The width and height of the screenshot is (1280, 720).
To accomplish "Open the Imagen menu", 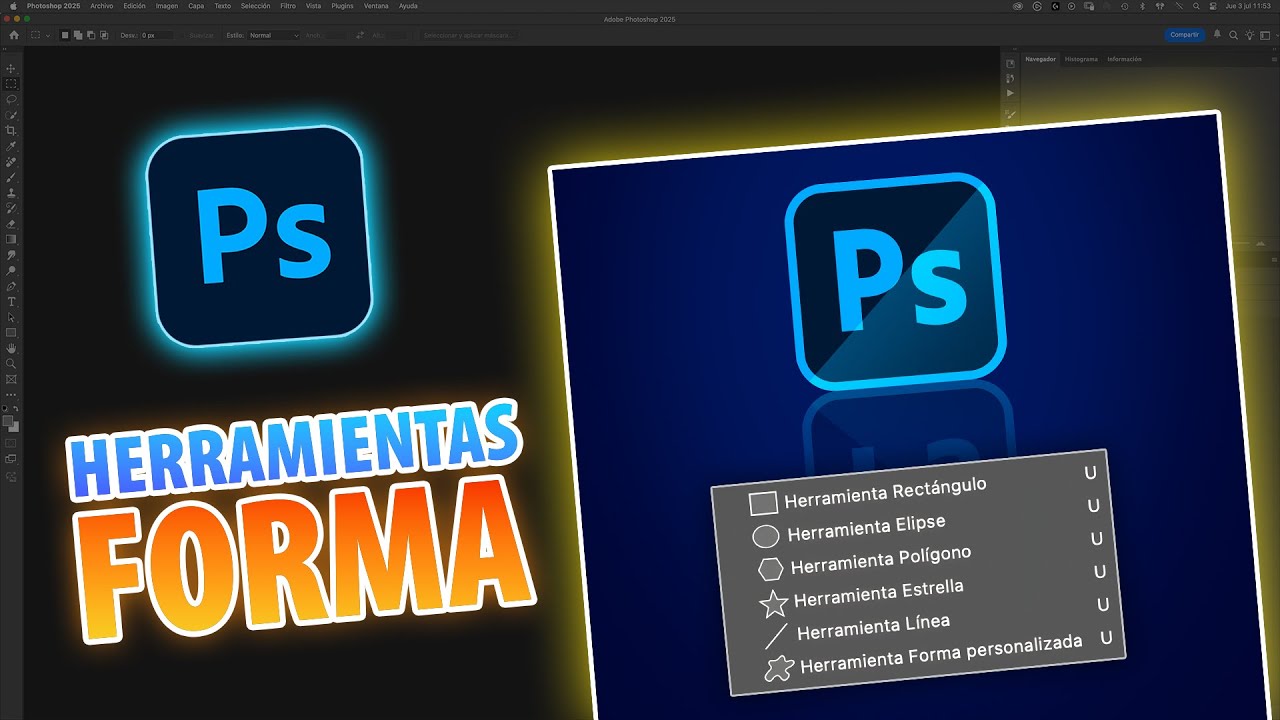I will click(x=167, y=6).
